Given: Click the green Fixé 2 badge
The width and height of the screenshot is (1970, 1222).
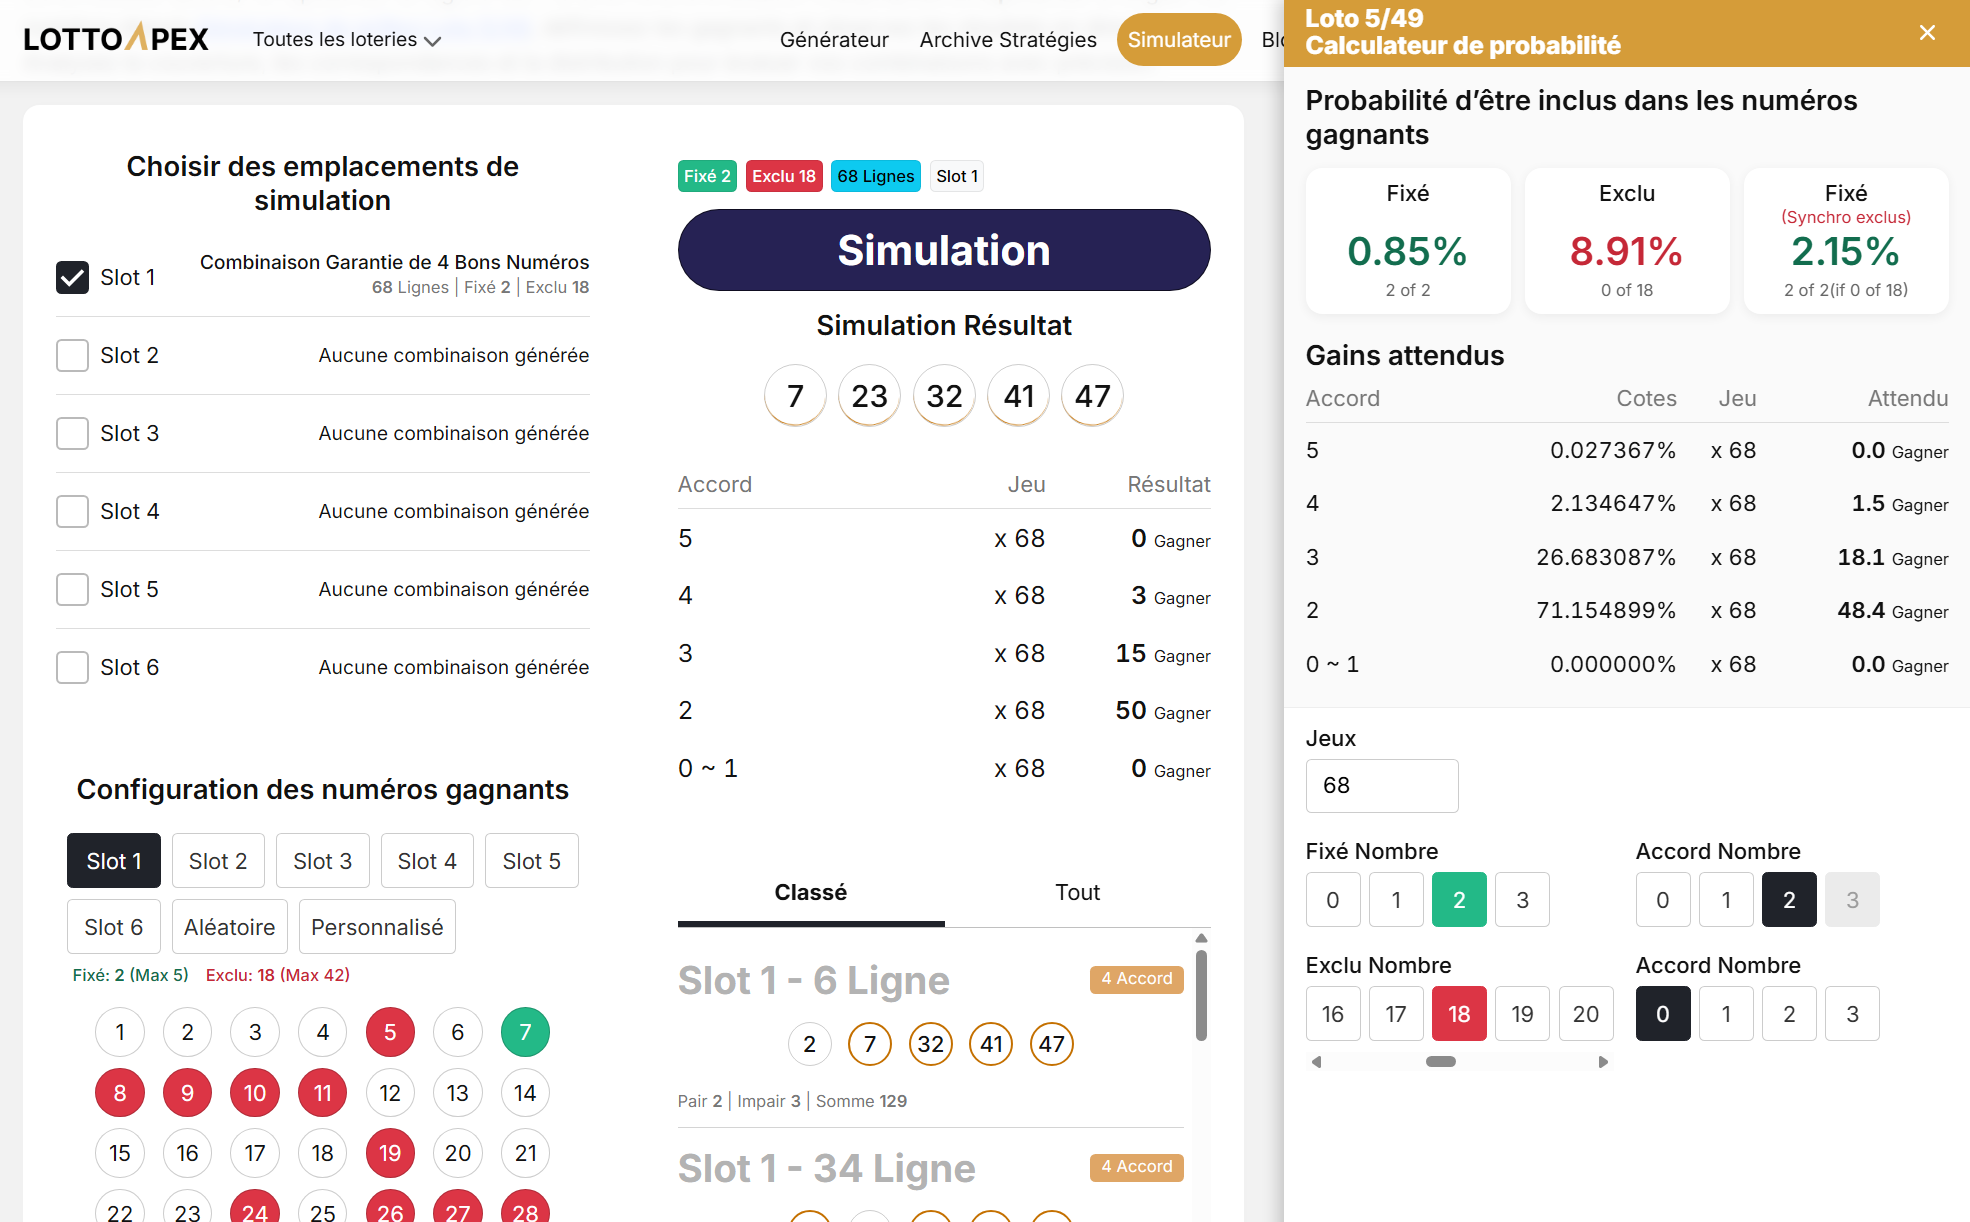Looking at the screenshot, I should coord(707,176).
